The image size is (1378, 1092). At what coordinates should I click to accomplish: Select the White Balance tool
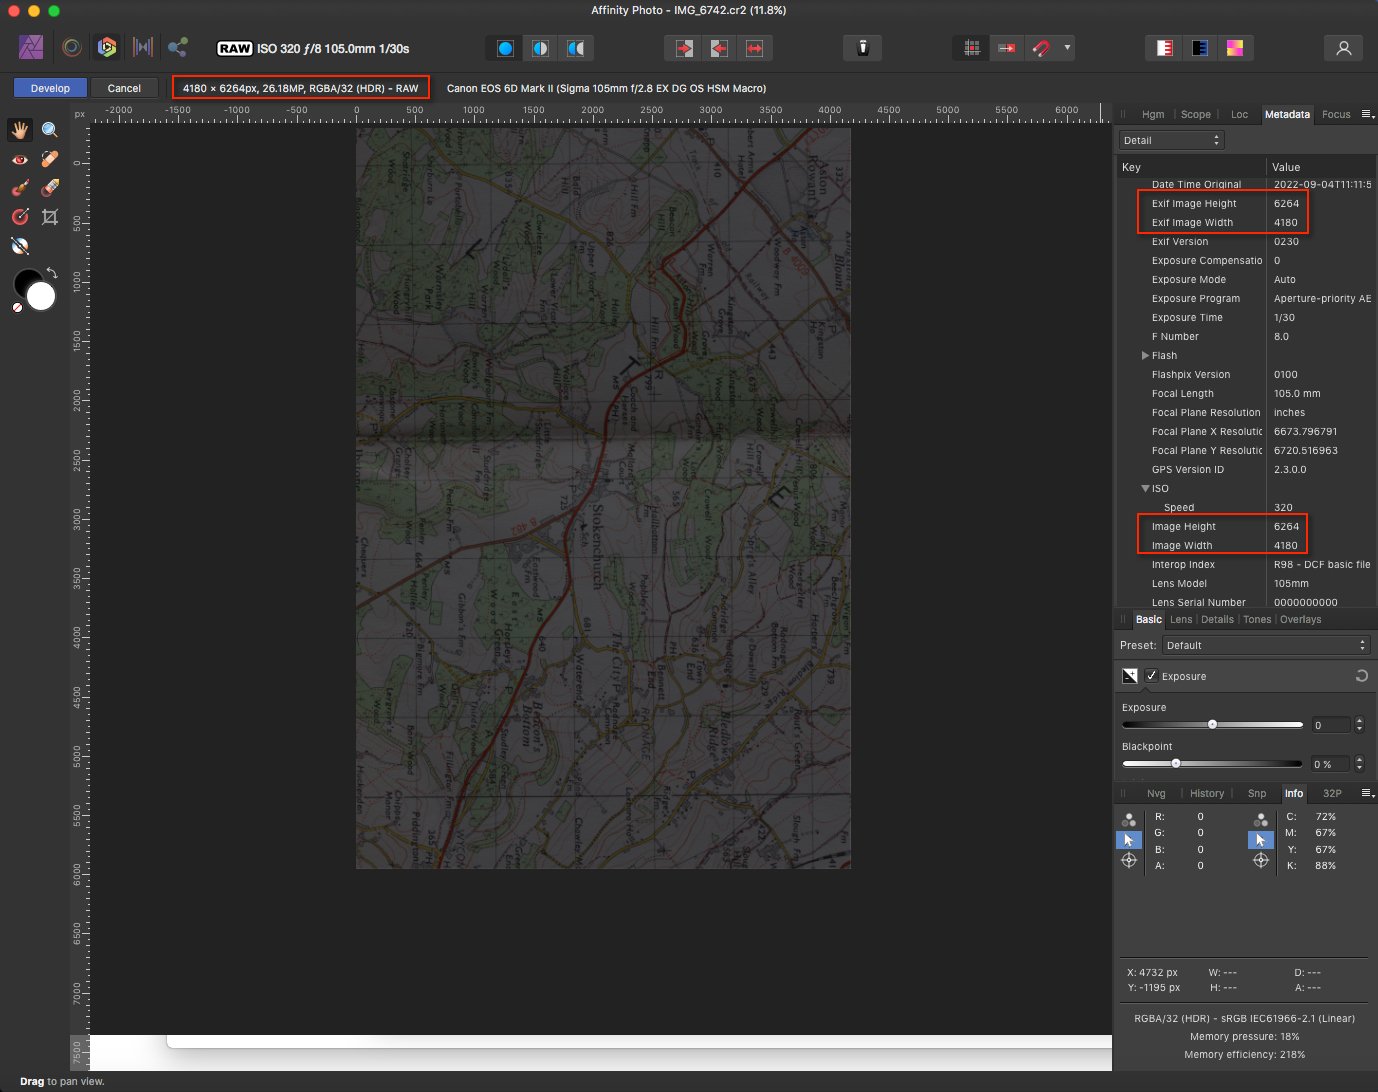coord(20,246)
